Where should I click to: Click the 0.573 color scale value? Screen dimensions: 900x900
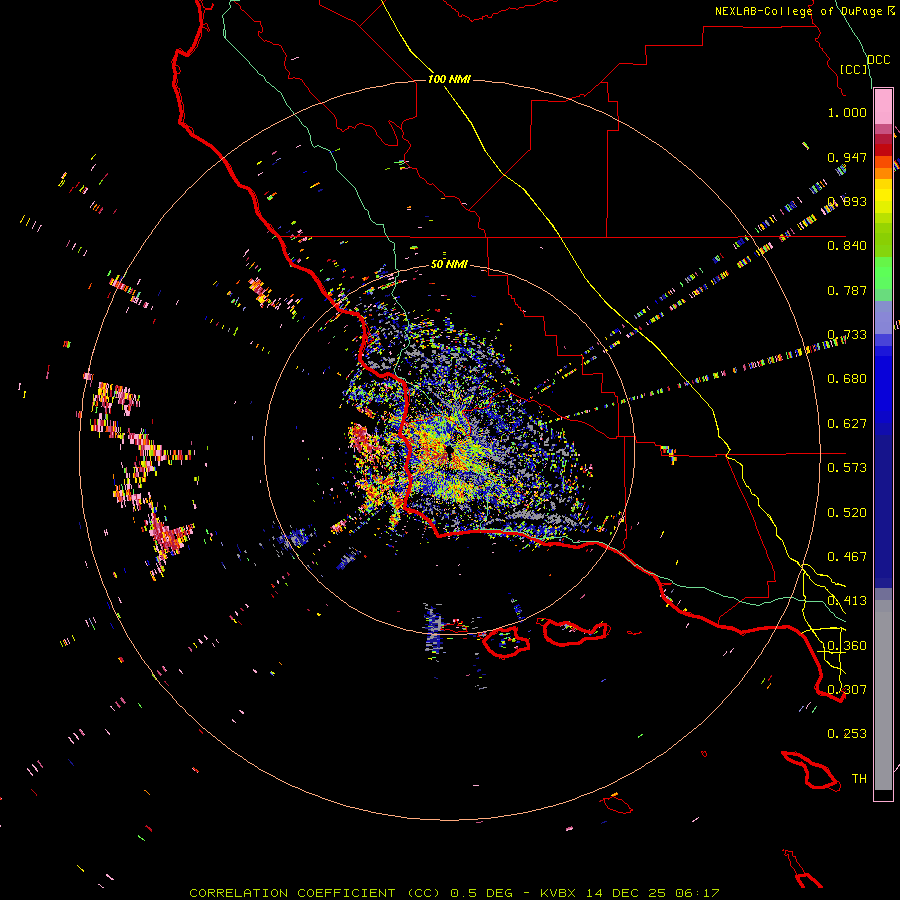coord(847,468)
